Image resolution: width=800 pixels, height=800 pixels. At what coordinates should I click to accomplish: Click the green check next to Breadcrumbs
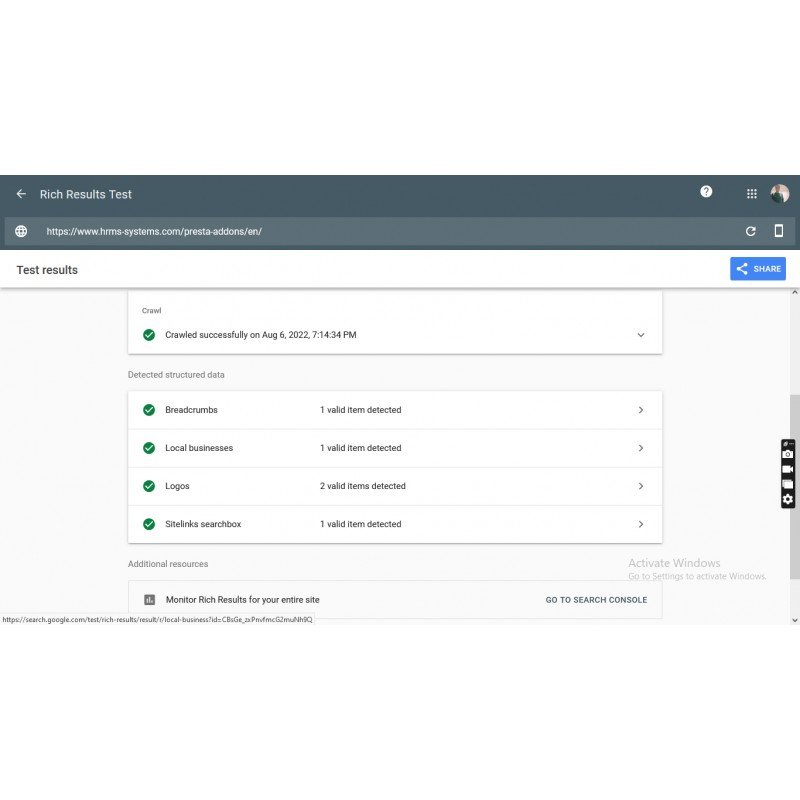point(149,410)
